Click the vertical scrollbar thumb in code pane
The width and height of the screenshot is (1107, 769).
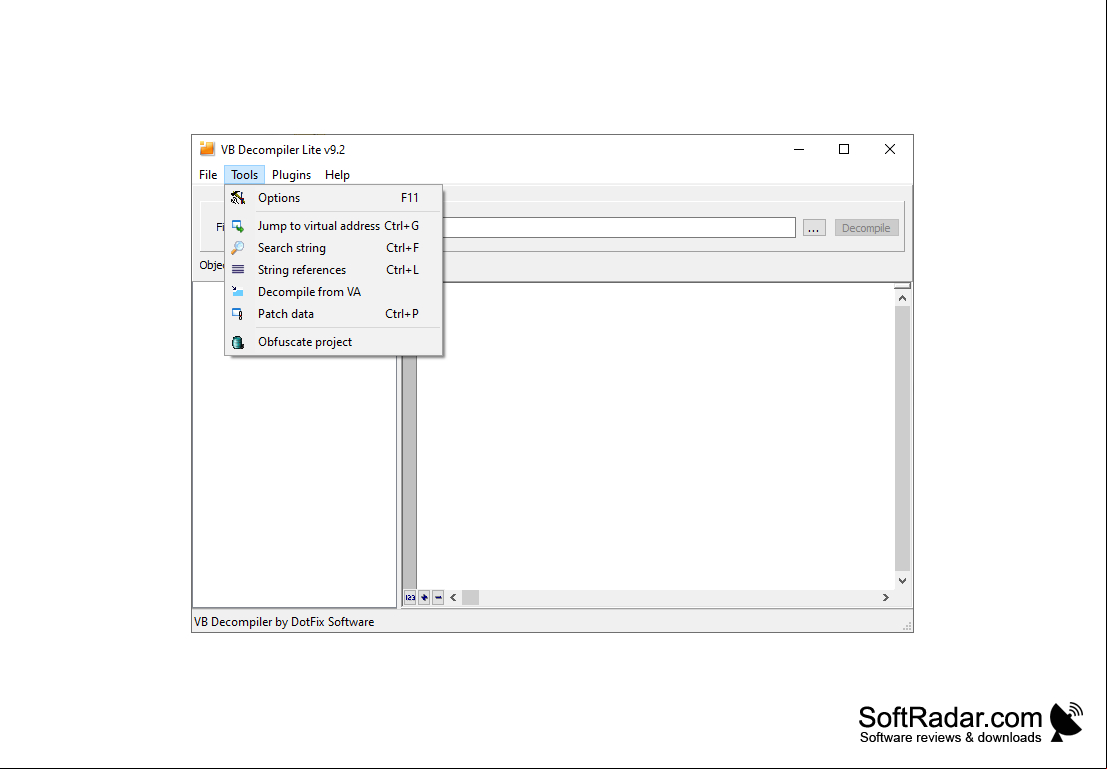click(902, 439)
